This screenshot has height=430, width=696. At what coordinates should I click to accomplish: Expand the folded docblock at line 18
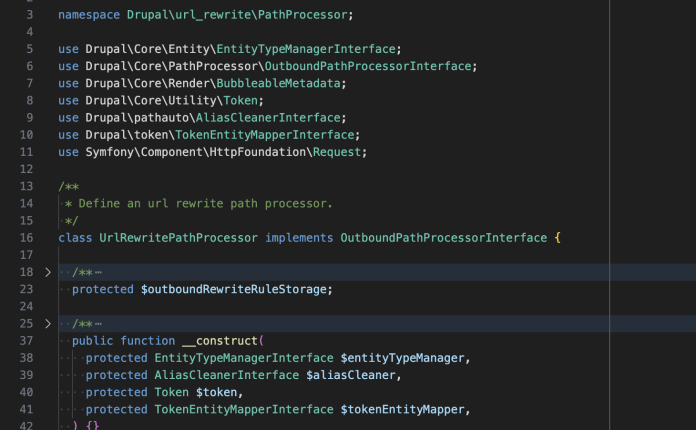click(47, 273)
